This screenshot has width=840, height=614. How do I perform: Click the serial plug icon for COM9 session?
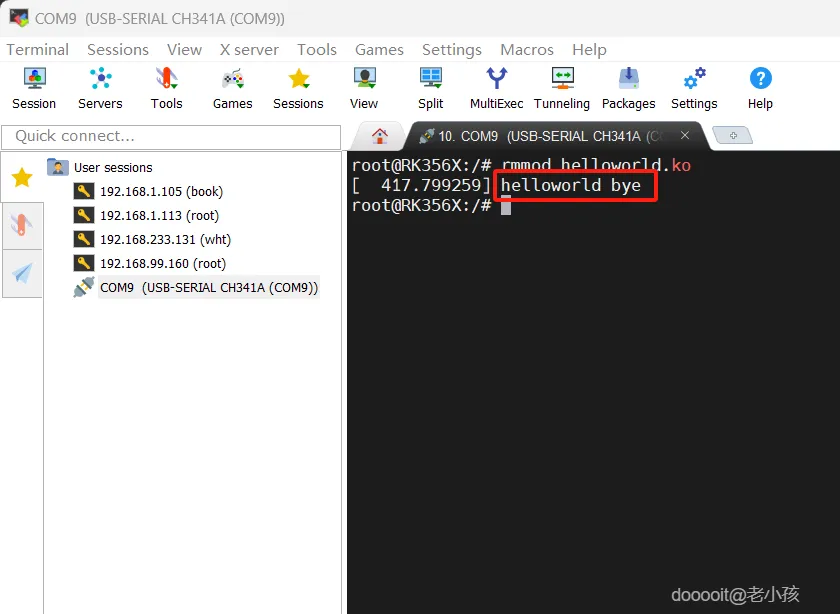[x=84, y=287]
